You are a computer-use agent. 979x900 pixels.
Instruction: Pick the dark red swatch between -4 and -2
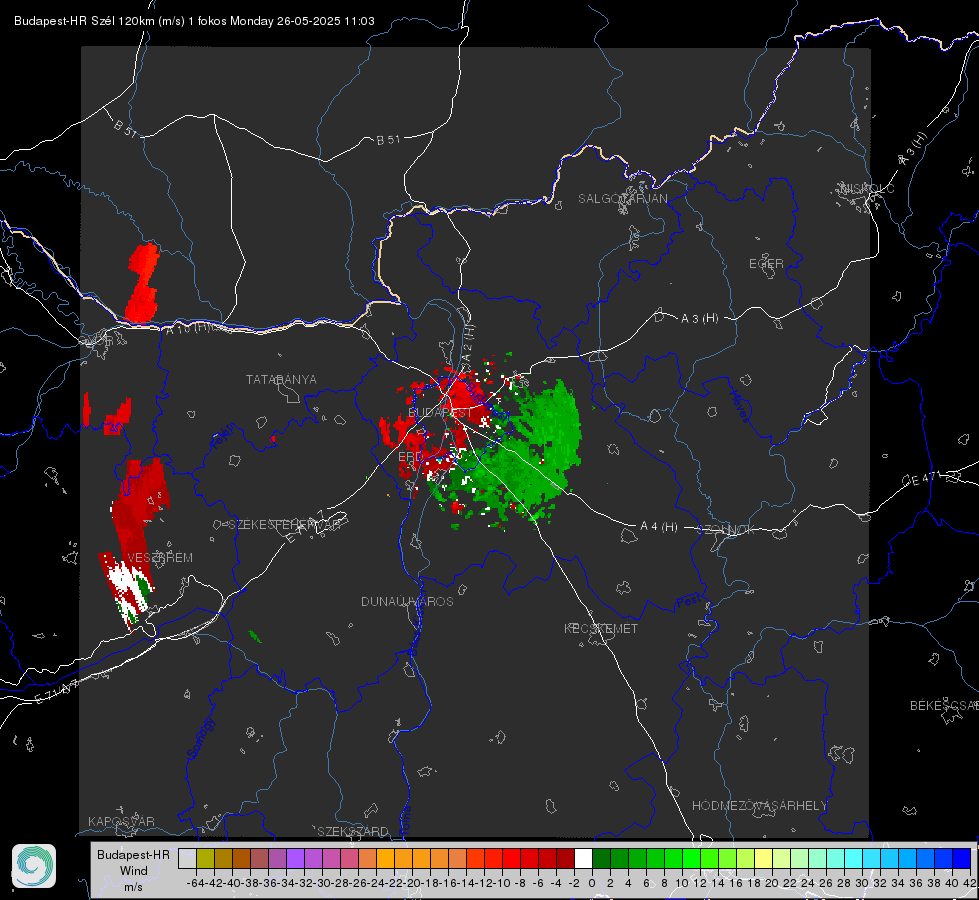565,858
